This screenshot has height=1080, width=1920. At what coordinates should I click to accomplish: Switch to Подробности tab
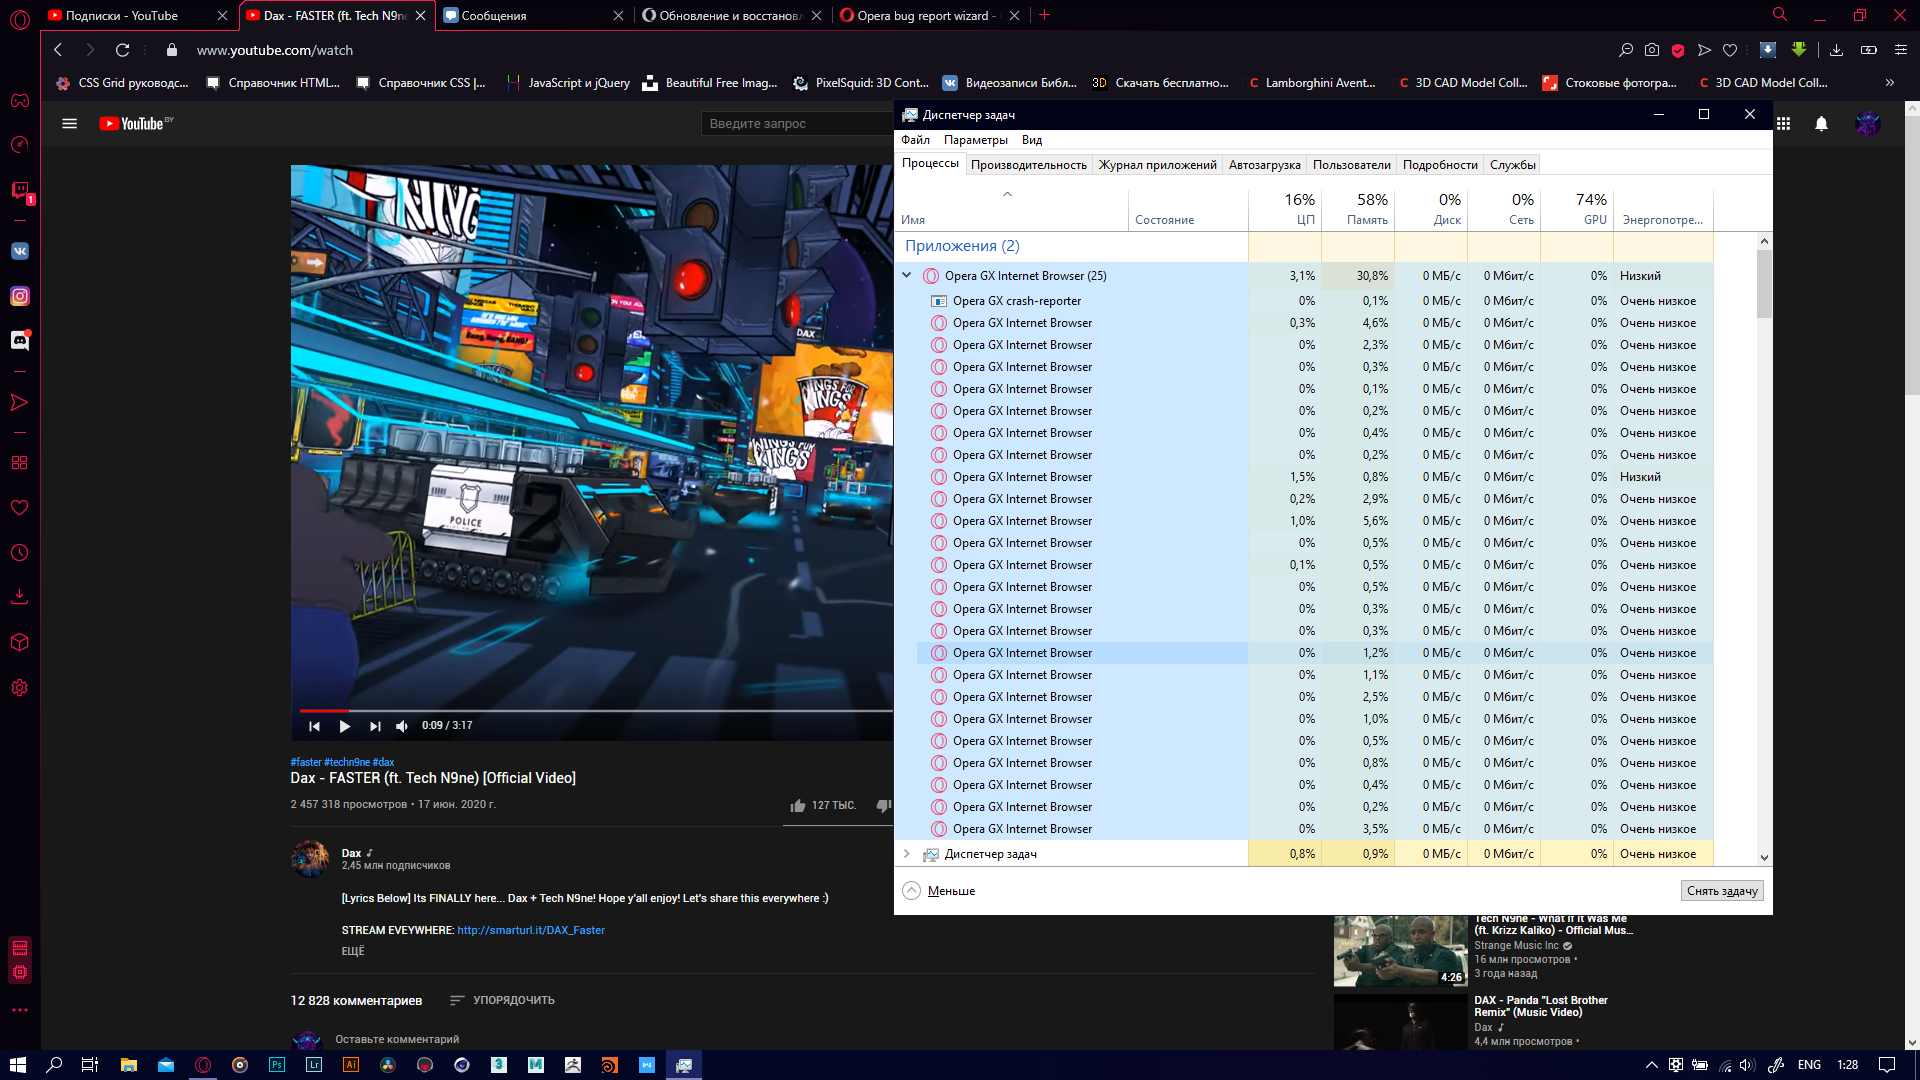1439,165
